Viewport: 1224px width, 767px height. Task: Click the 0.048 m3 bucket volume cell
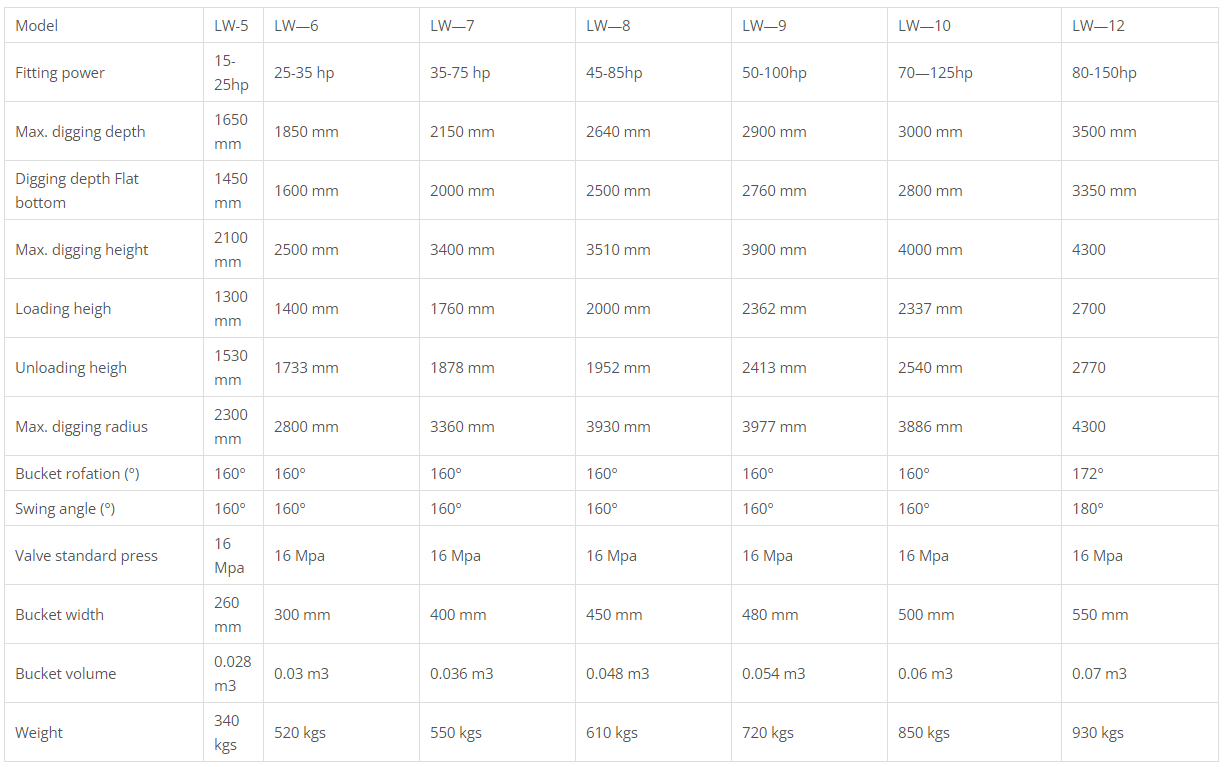617,673
